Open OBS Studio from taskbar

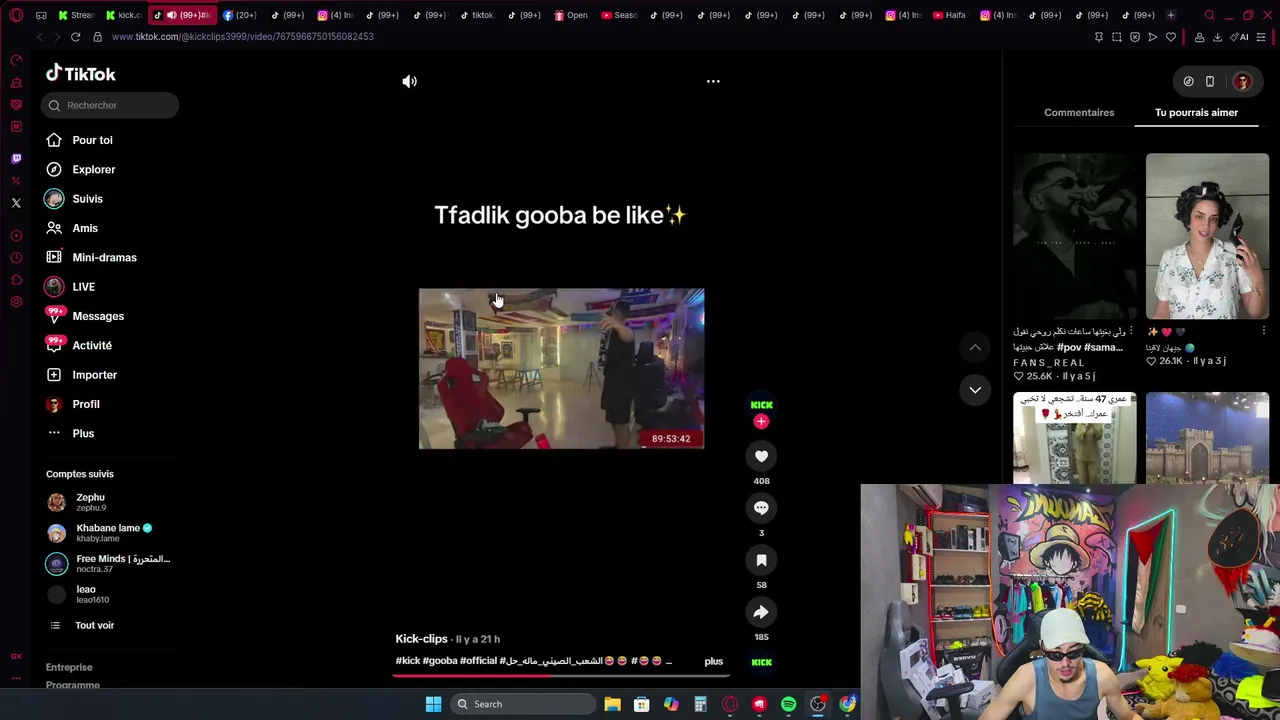[x=818, y=704]
